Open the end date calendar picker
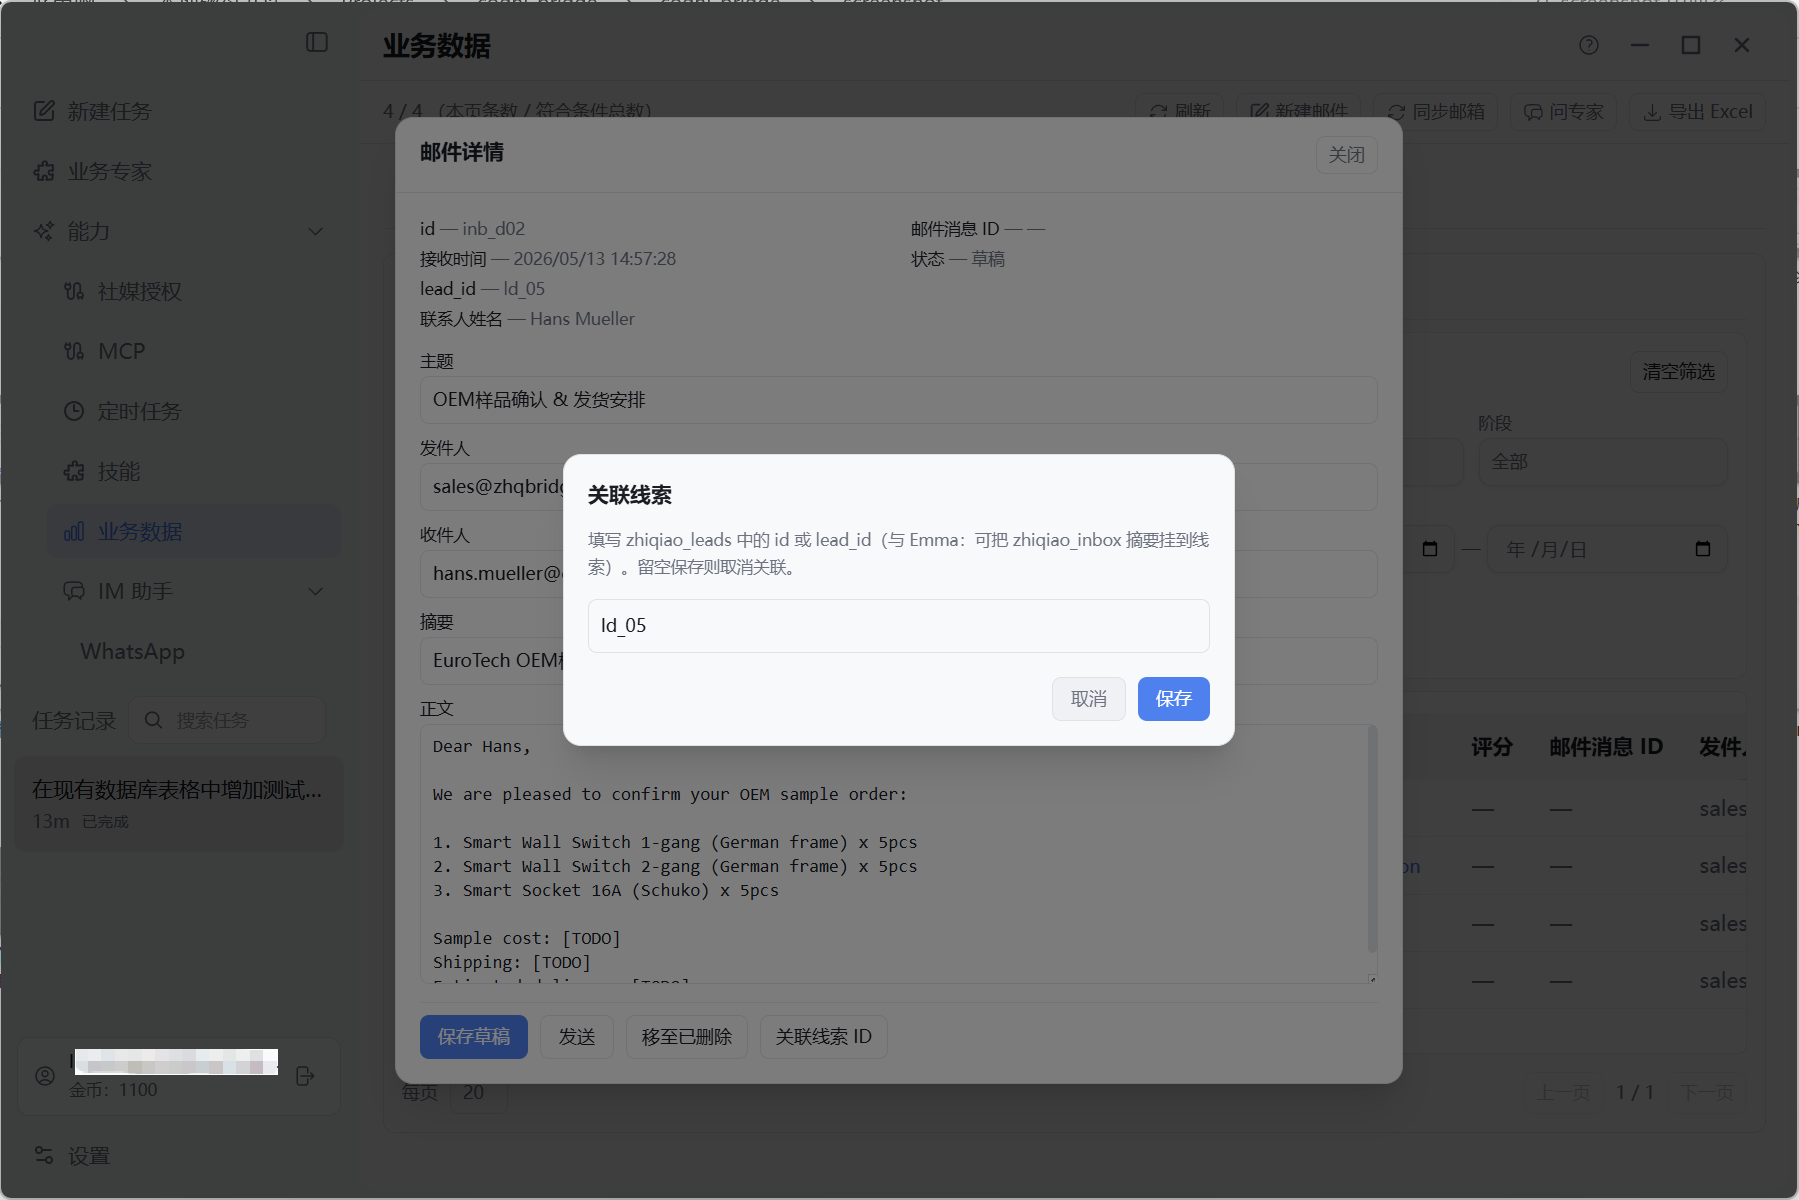Screen dimensions: 1799x1200 point(1703,549)
